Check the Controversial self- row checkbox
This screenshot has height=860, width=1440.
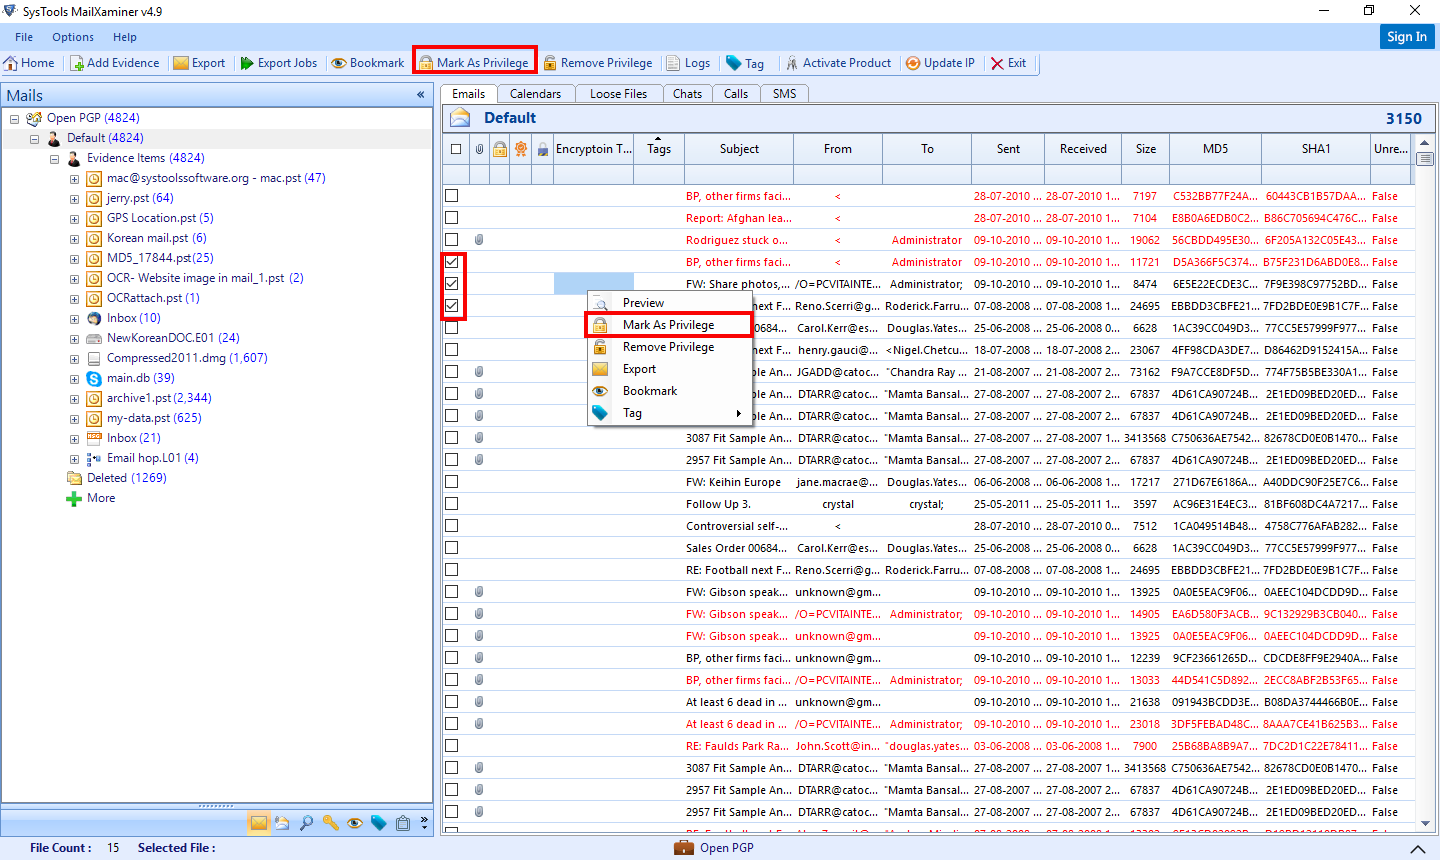(452, 526)
